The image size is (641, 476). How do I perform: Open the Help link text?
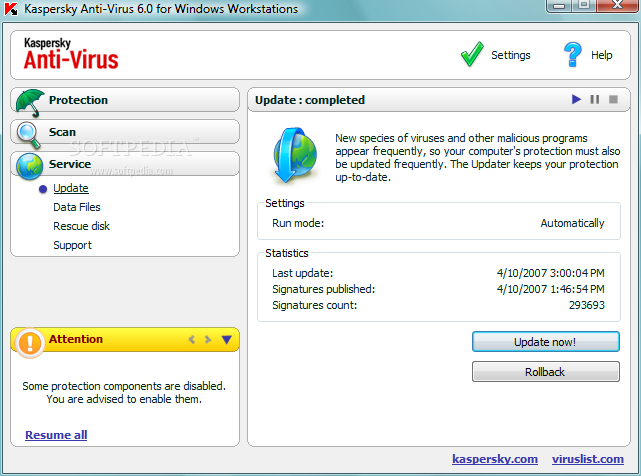coord(601,55)
